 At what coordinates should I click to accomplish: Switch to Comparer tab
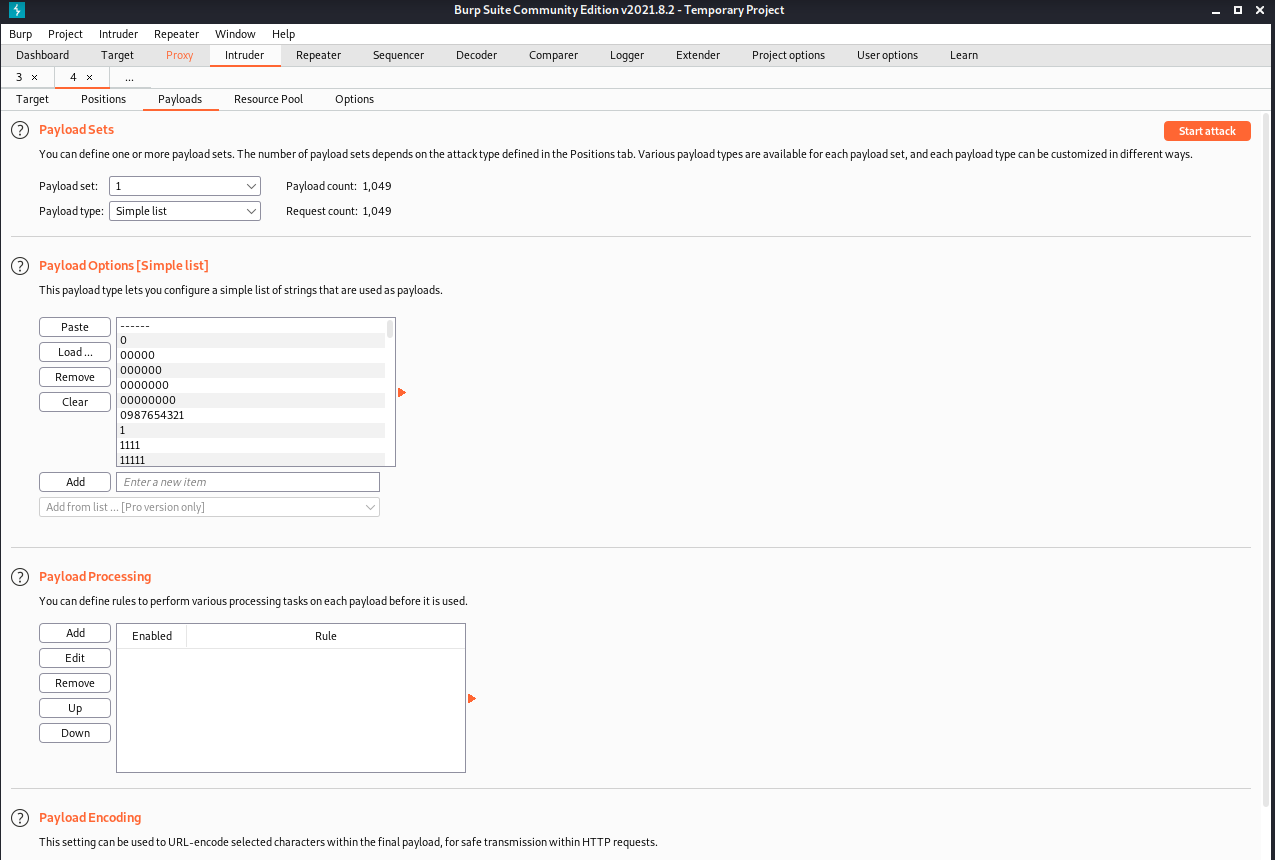click(x=554, y=55)
